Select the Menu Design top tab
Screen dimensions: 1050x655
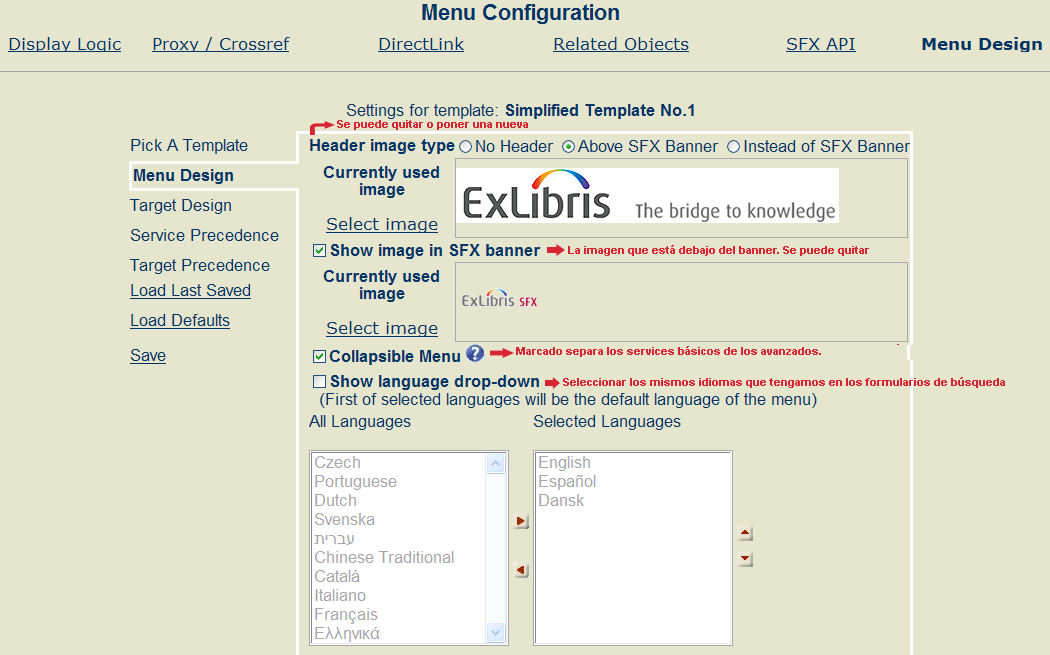pyautogui.click(x=982, y=44)
